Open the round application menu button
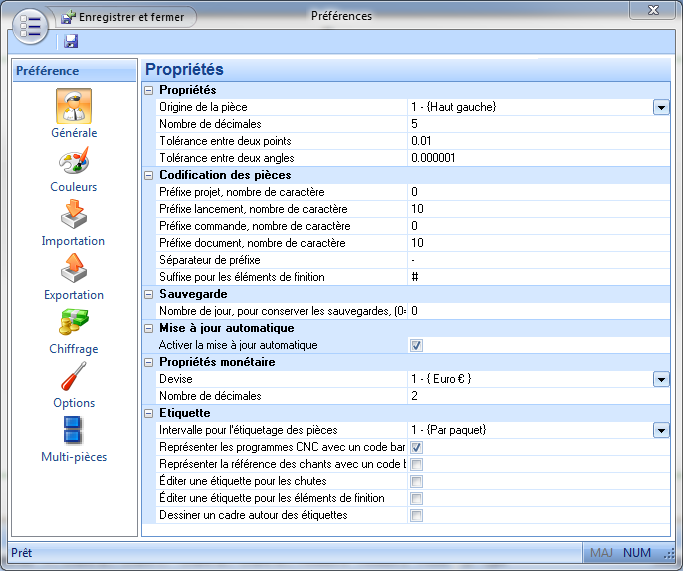 click(x=30, y=26)
